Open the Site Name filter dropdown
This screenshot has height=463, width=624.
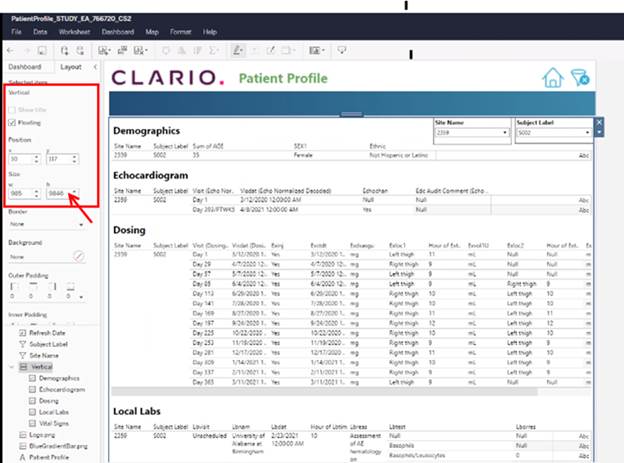[x=472, y=133]
